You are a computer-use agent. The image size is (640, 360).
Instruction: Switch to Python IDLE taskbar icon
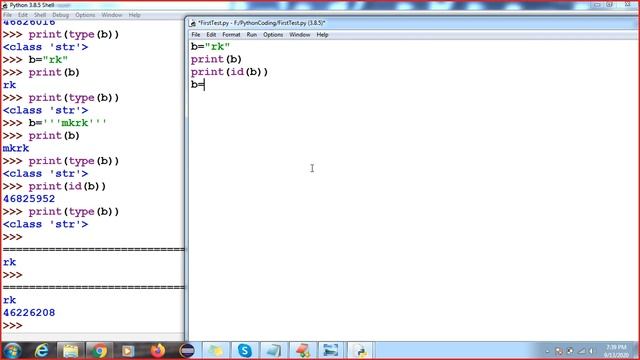360,351
